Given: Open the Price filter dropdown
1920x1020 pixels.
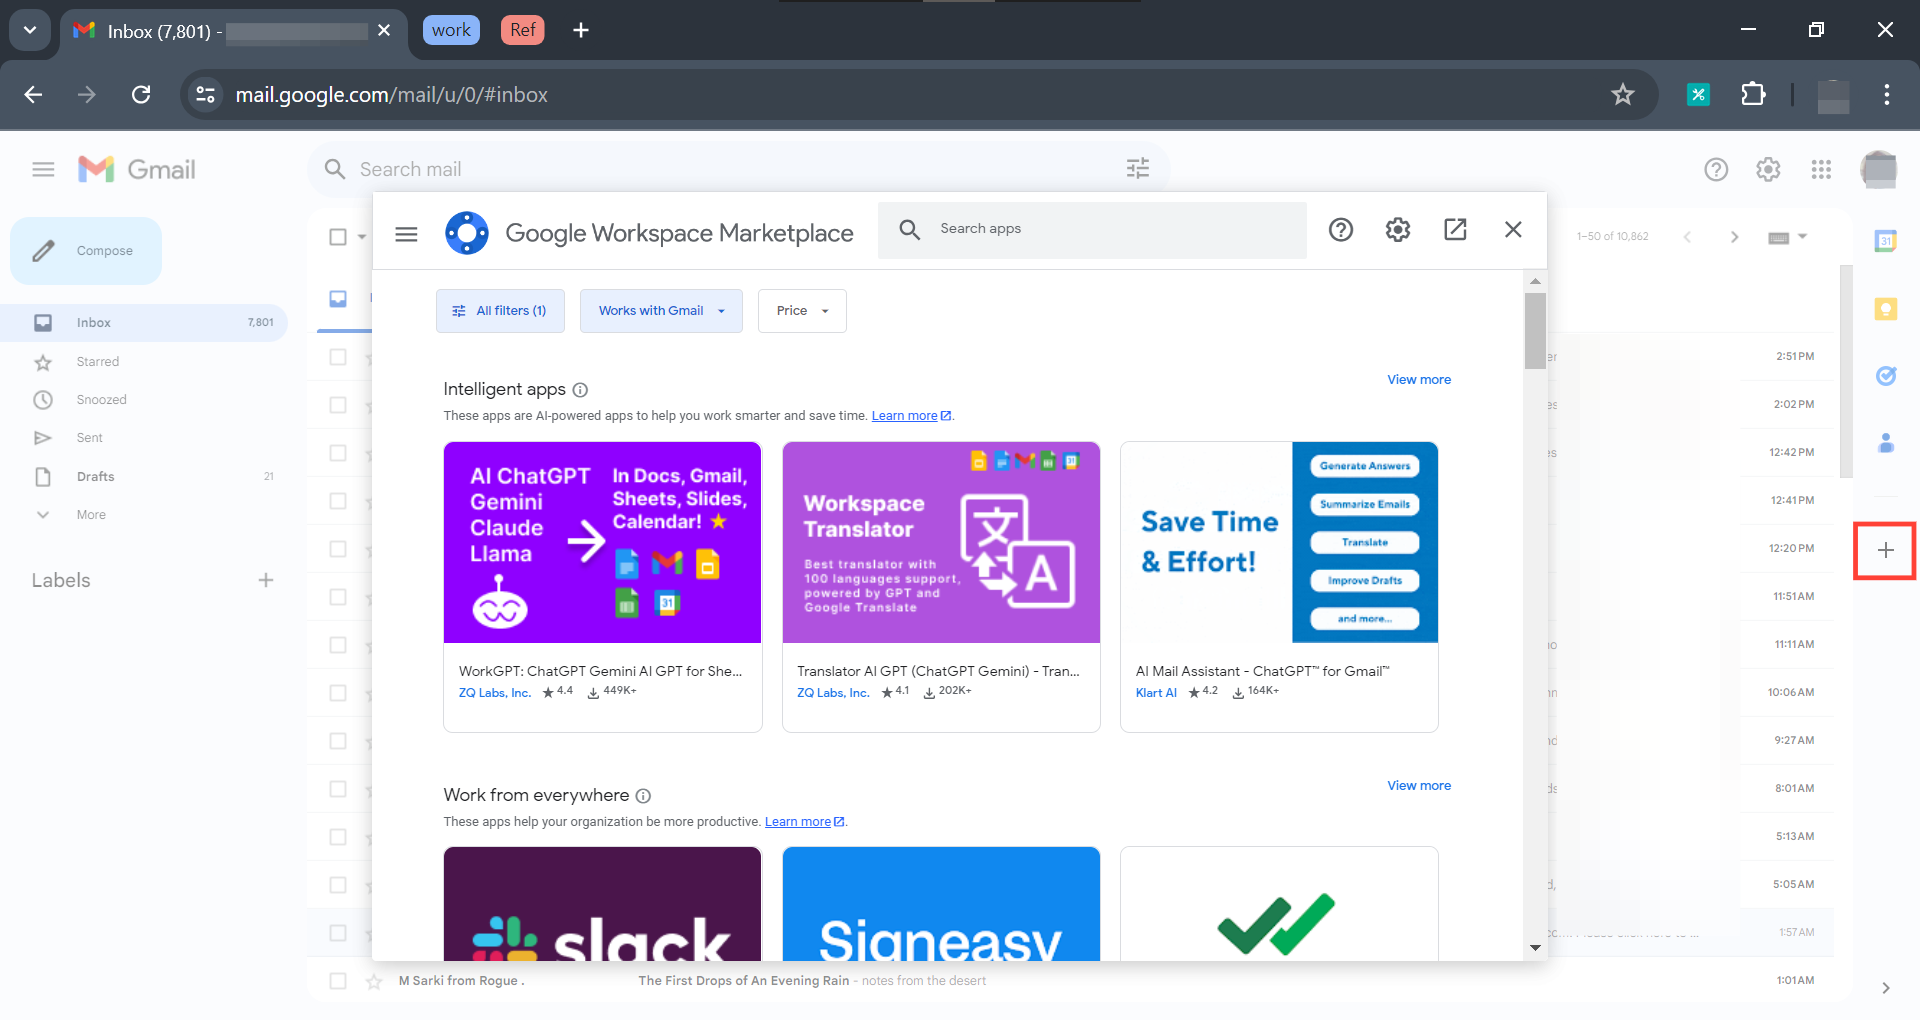Looking at the screenshot, I should click(x=802, y=311).
